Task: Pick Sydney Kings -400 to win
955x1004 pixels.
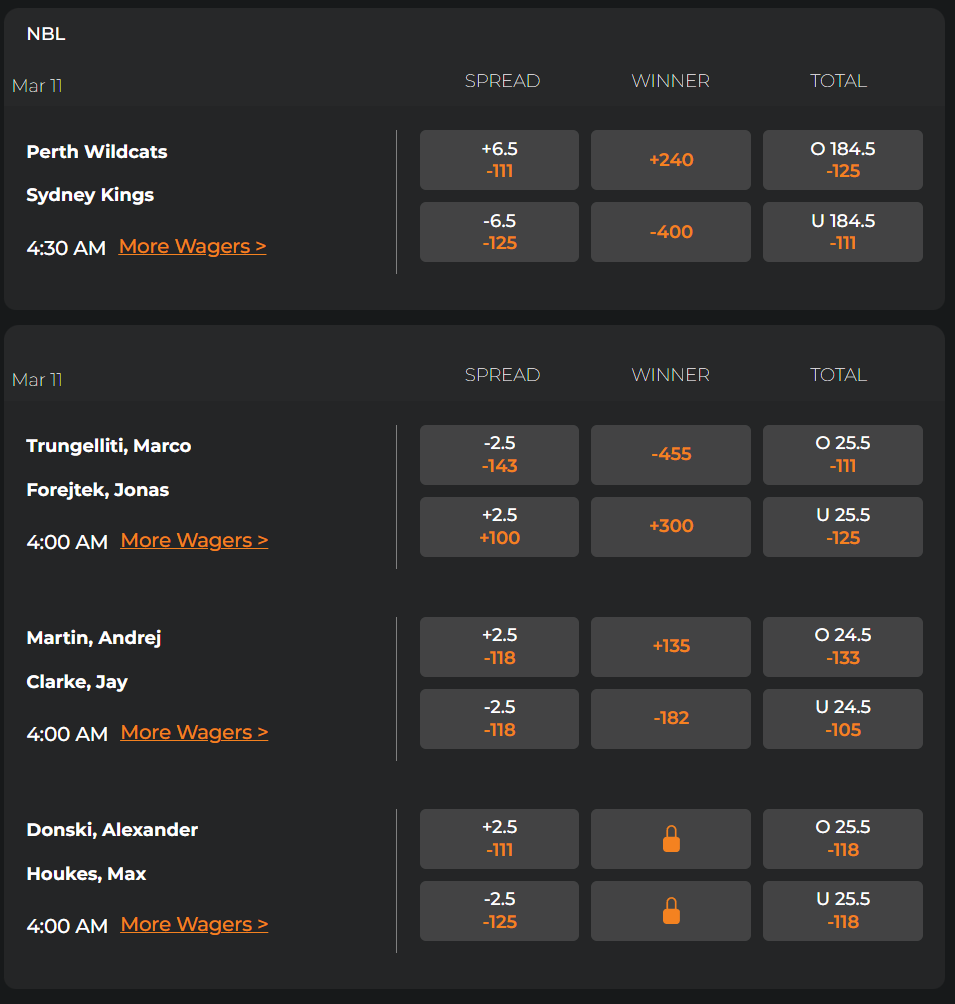Action: (x=670, y=232)
